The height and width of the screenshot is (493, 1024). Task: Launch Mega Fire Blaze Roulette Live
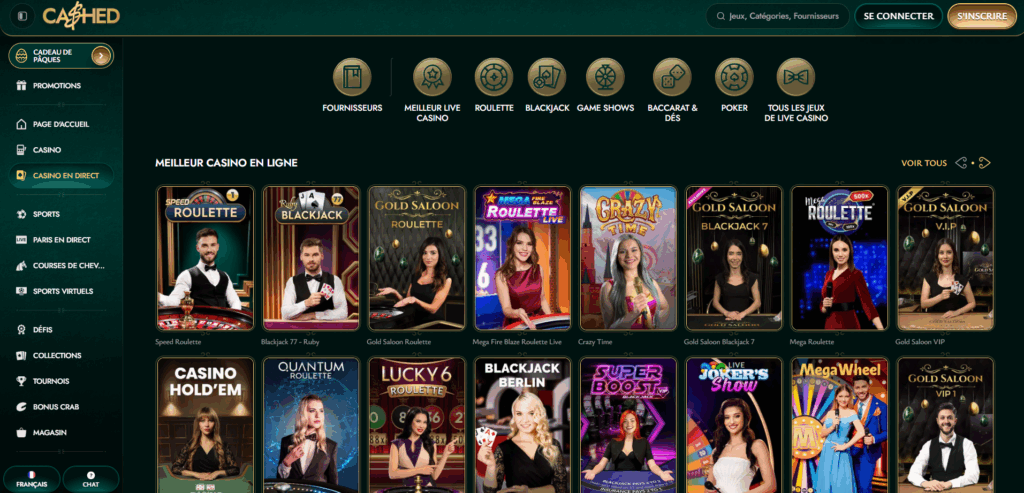click(x=522, y=258)
